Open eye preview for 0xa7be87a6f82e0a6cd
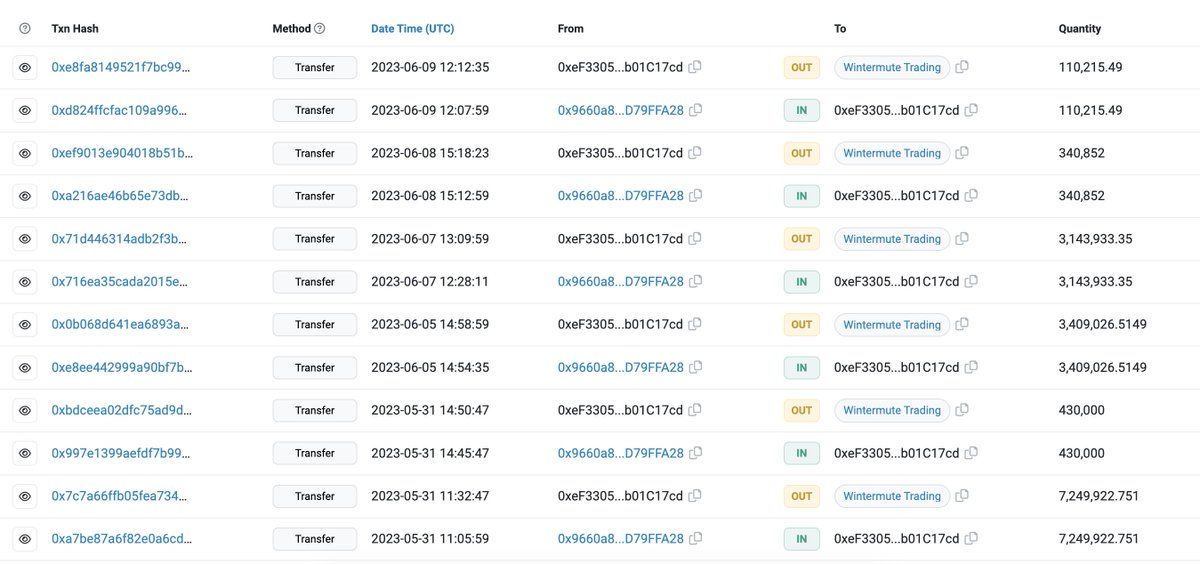 pos(25,539)
